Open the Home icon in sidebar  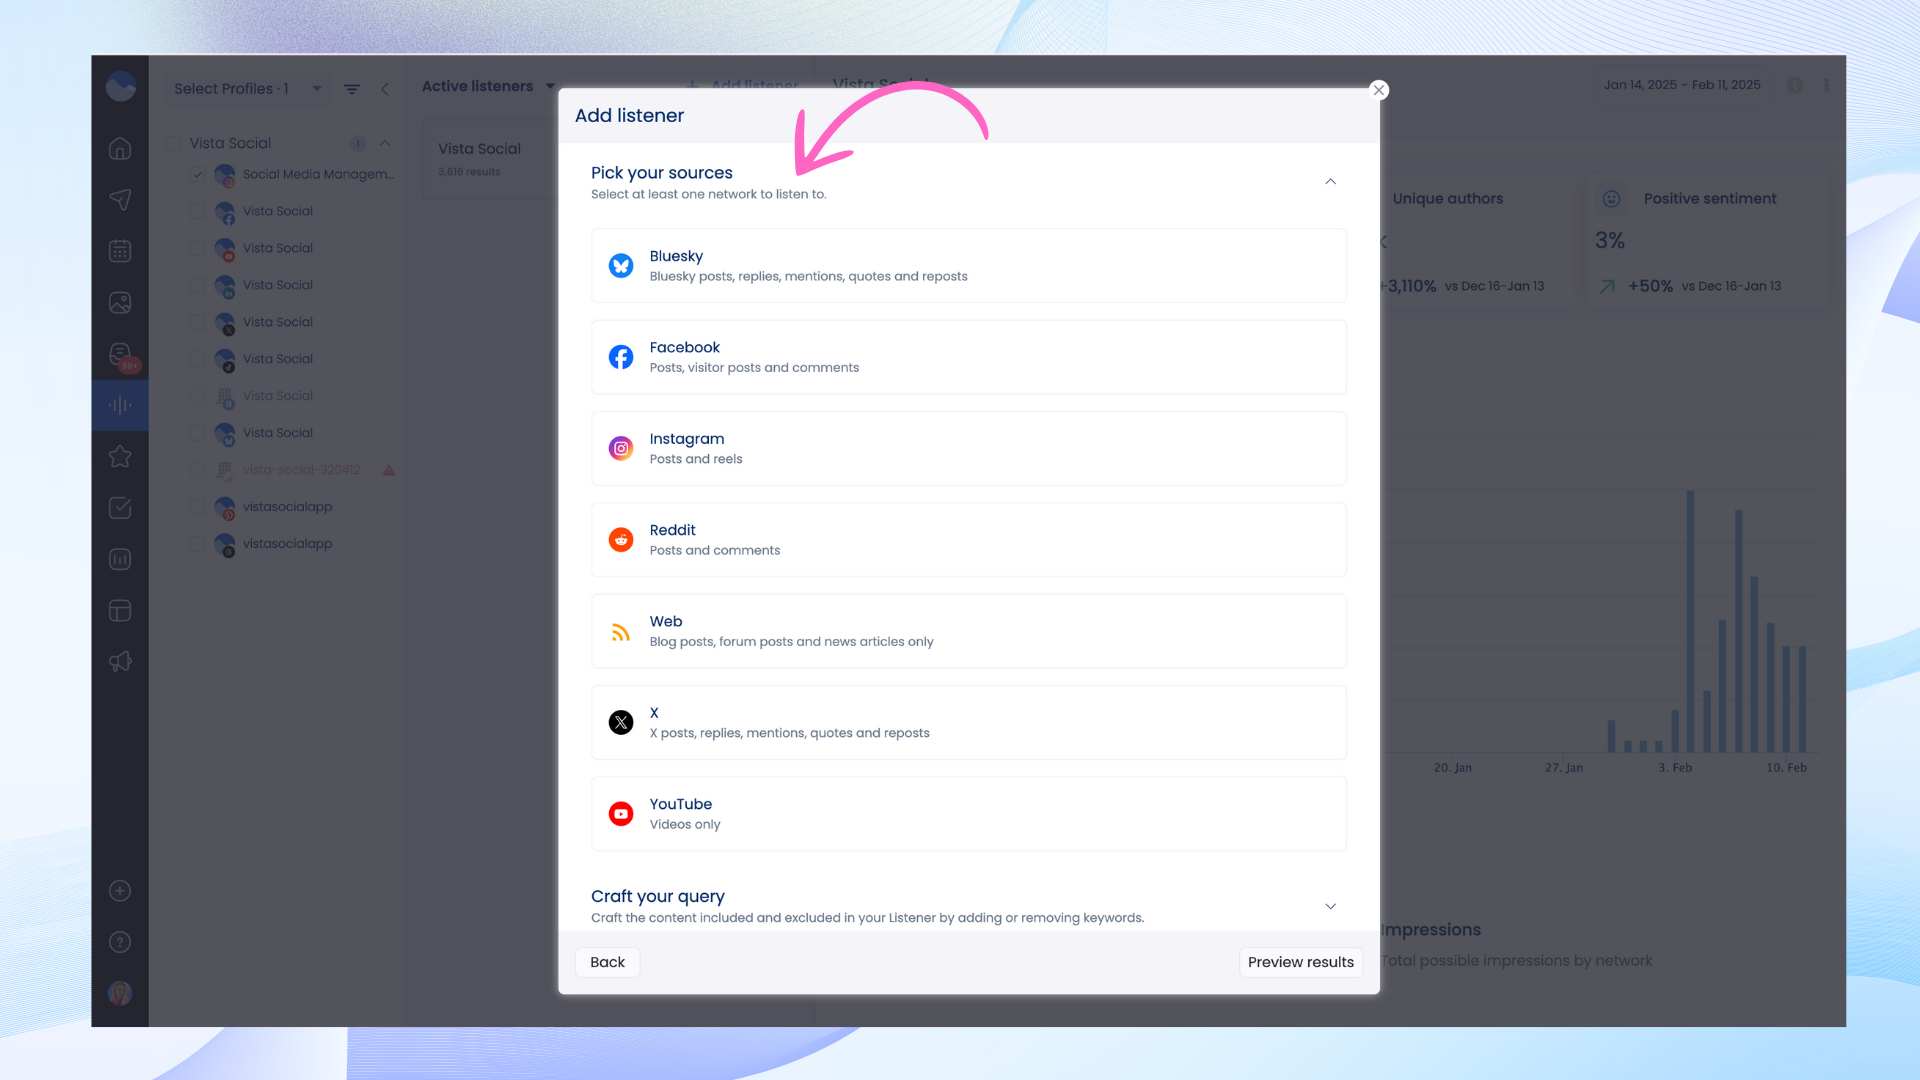[x=120, y=149]
